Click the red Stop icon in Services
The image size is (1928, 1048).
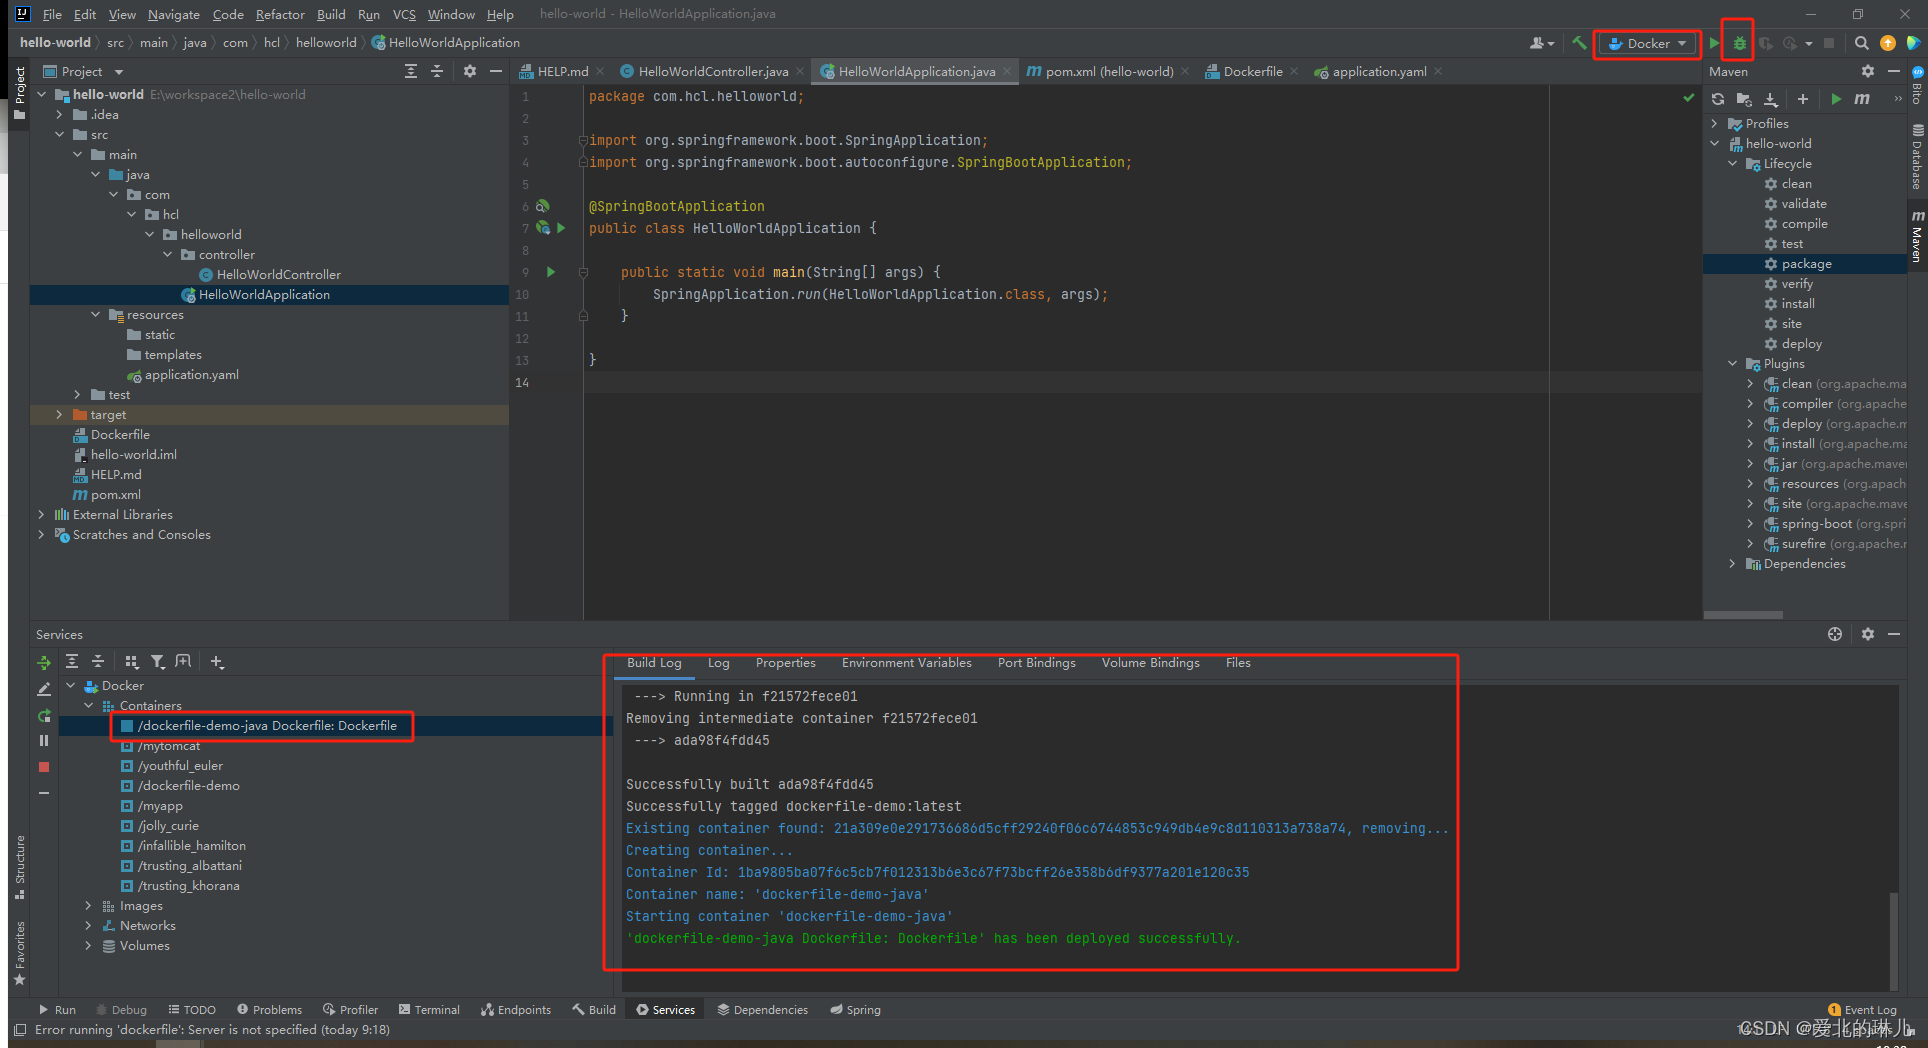click(x=44, y=767)
